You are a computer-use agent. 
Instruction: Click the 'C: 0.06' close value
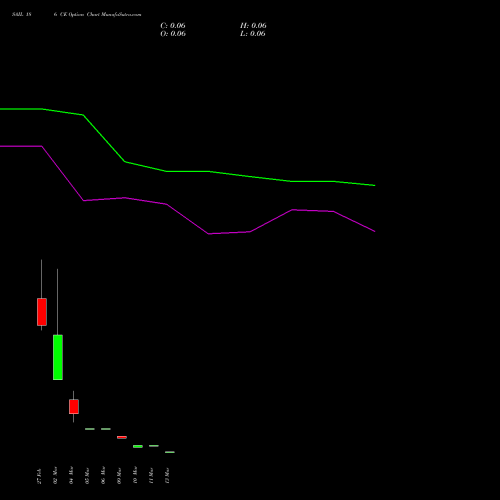click(x=173, y=26)
